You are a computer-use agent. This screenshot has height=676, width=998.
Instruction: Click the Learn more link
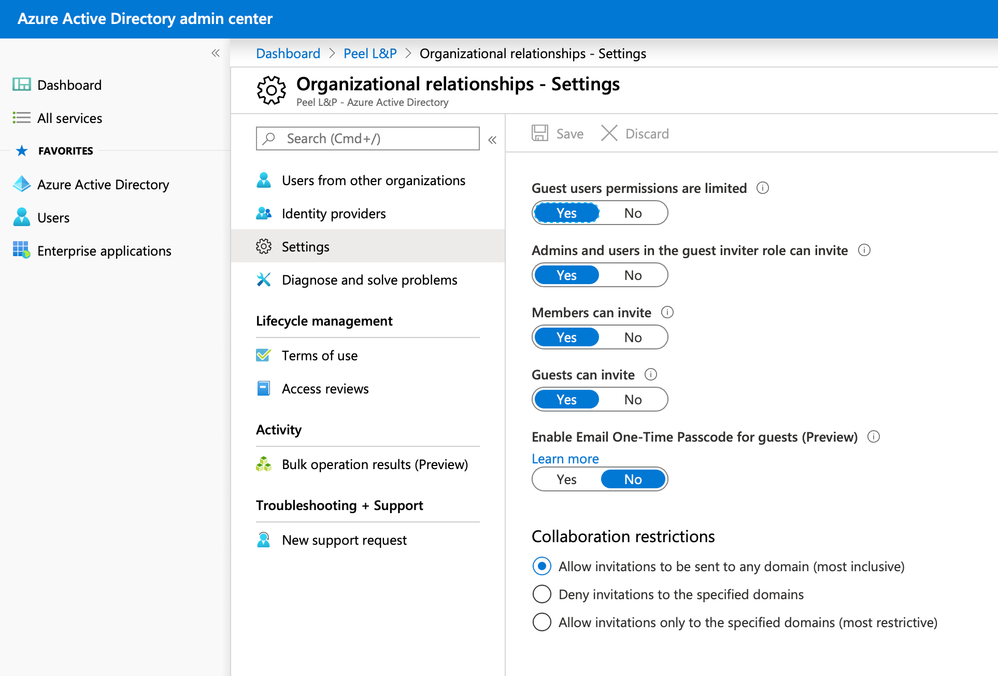click(x=565, y=459)
